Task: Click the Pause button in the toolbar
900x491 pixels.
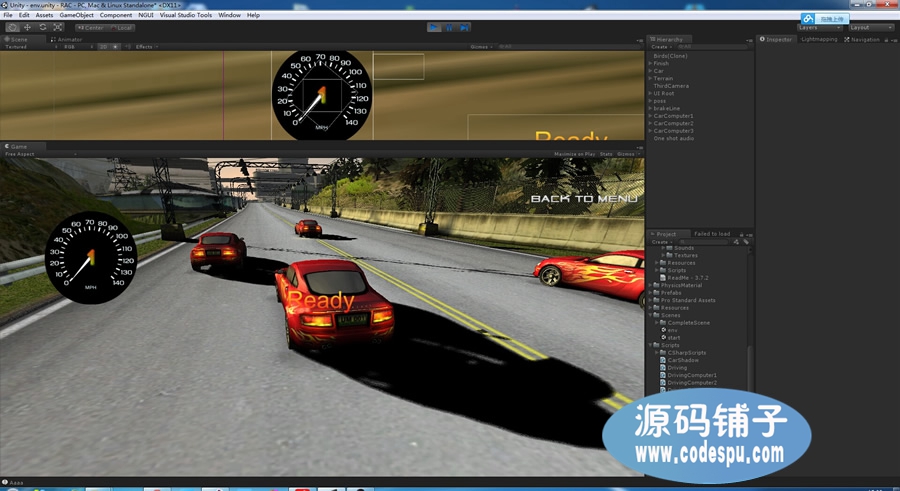Action: click(x=449, y=27)
